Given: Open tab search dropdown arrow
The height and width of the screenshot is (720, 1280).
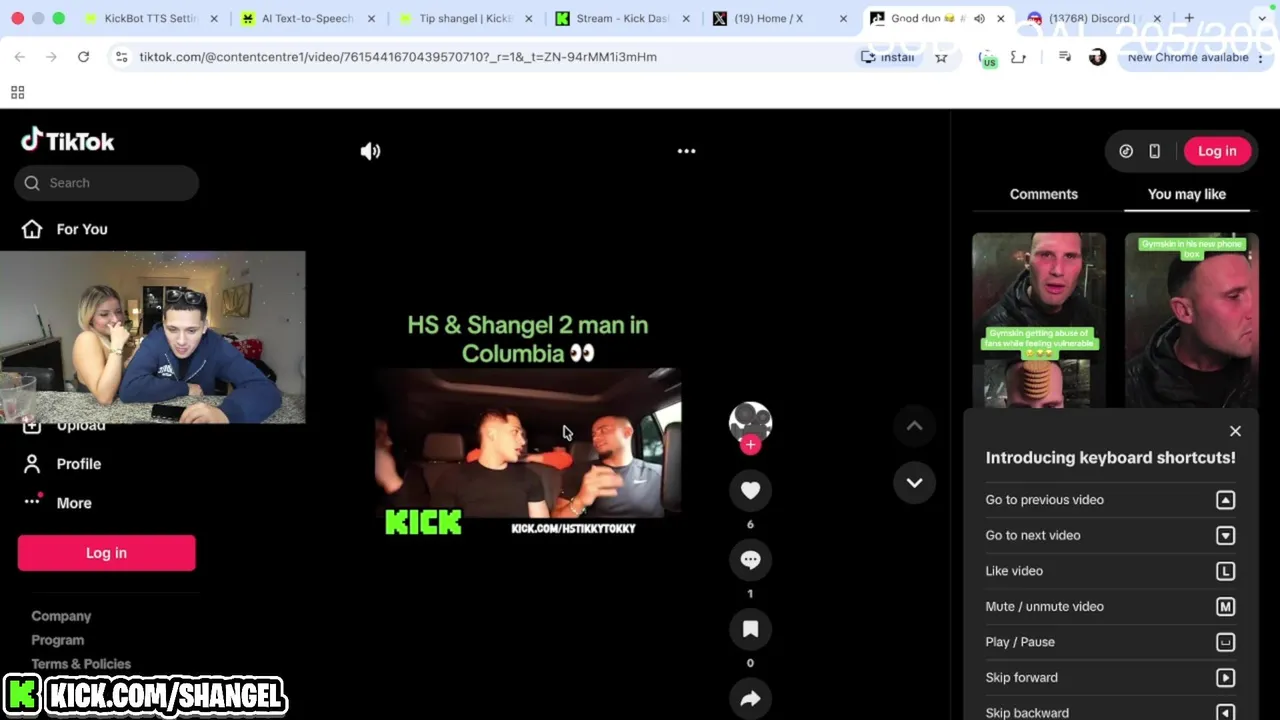Looking at the screenshot, I should [1262, 18].
